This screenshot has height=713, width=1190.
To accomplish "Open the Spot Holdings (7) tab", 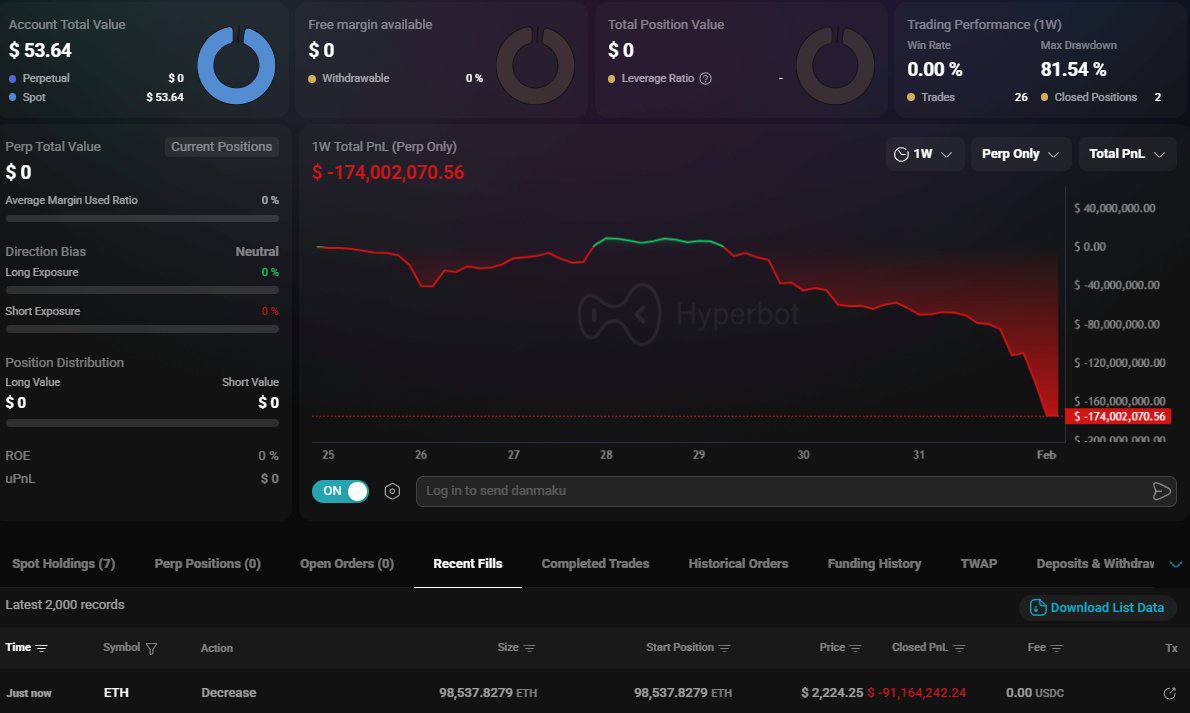I will pos(63,564).
